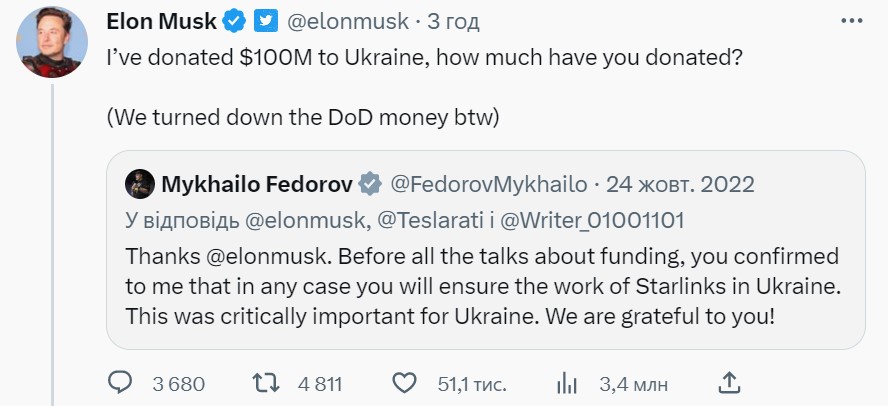This screenshot has width=888, height=406.
Task: Open Mykhailo Fedorov's small avatar
Action: pyautogui.click(x=139, y=184)
